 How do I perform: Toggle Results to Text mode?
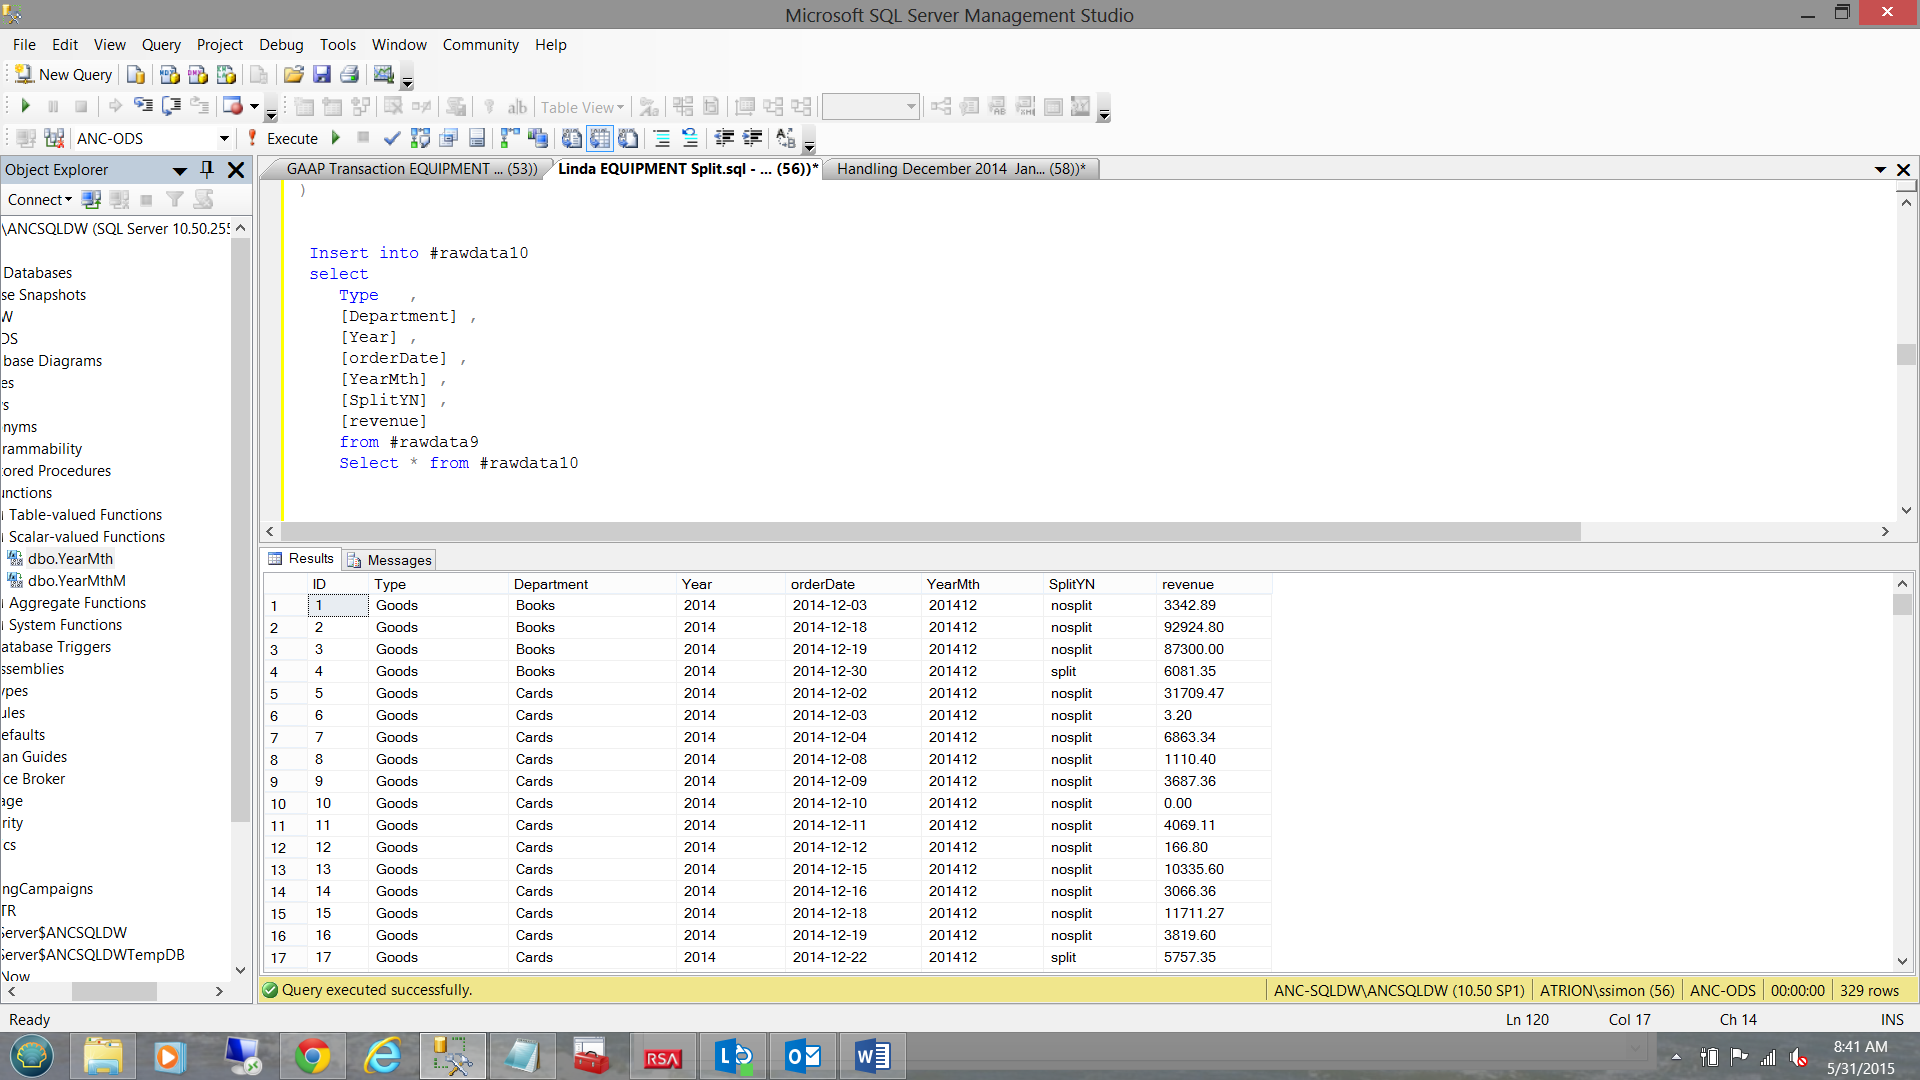[x=572, y=138]
